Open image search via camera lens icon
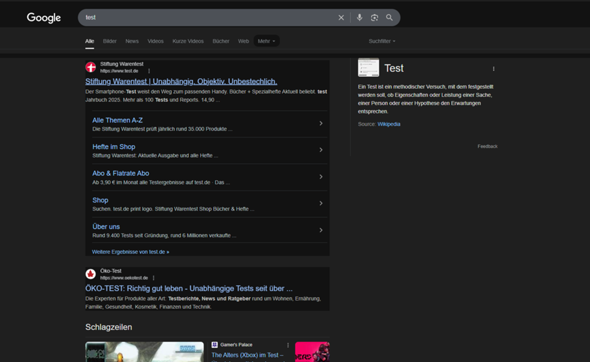This screenshot has width=590, height=362. (374, 18)
